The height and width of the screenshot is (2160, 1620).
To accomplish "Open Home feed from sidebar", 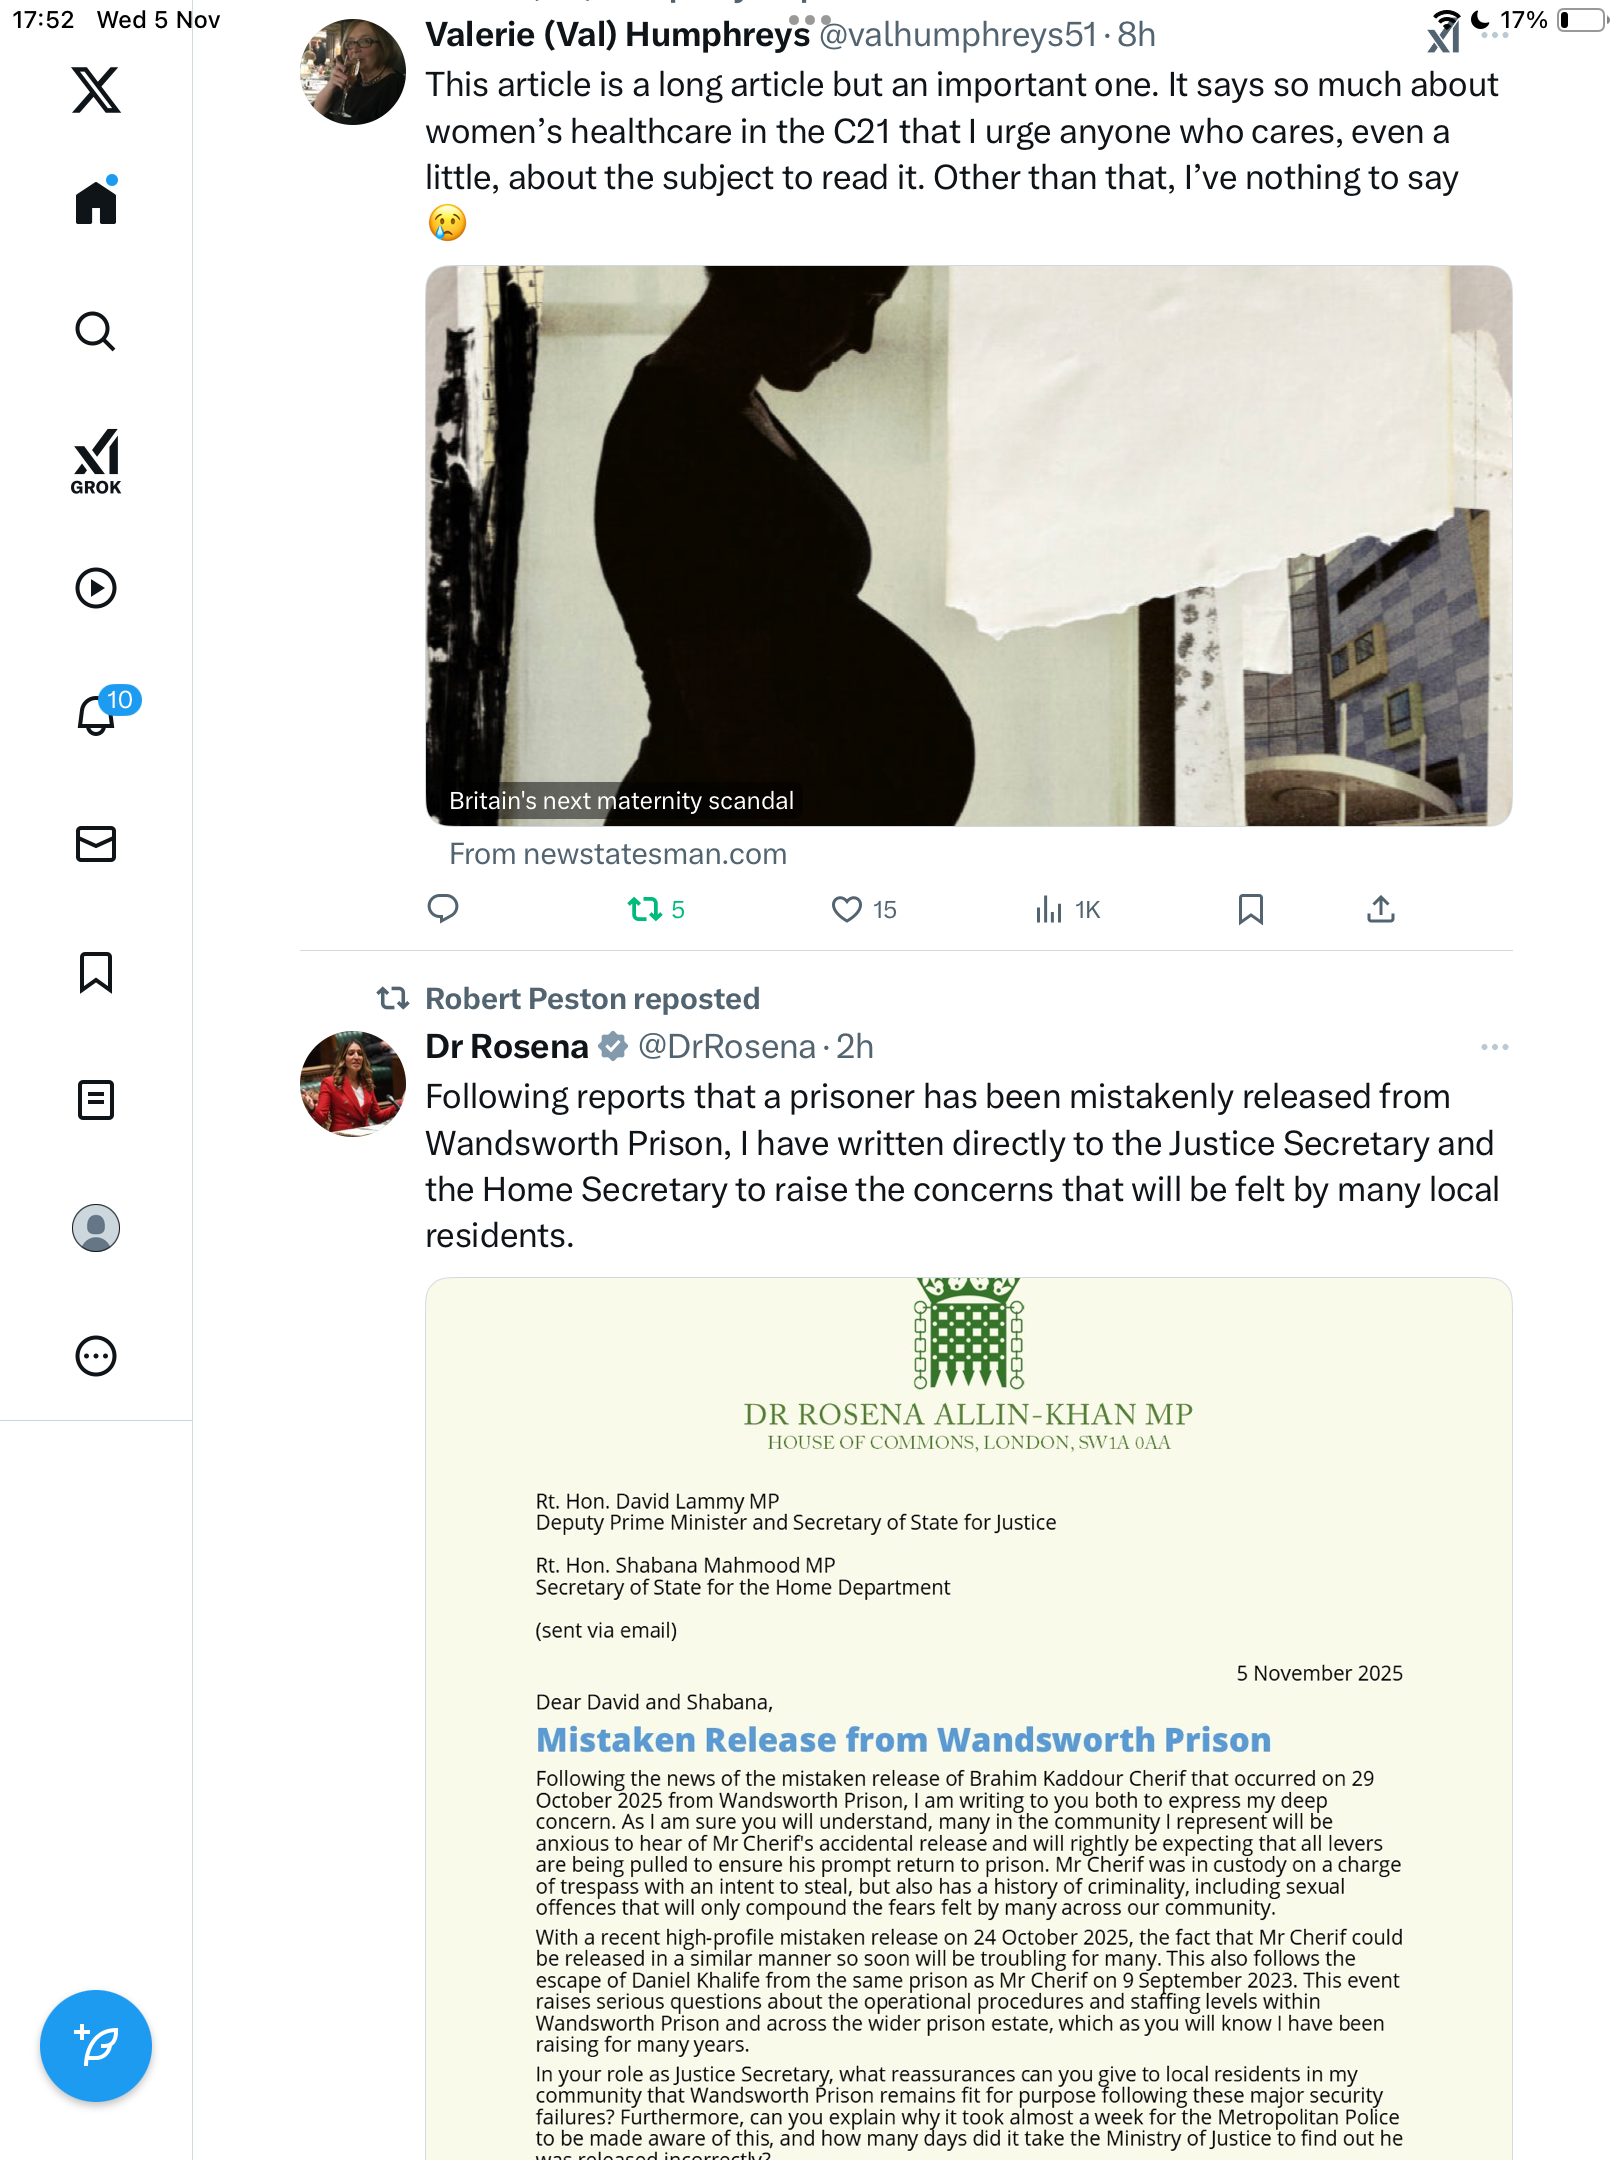I will [x=96, y=203].
